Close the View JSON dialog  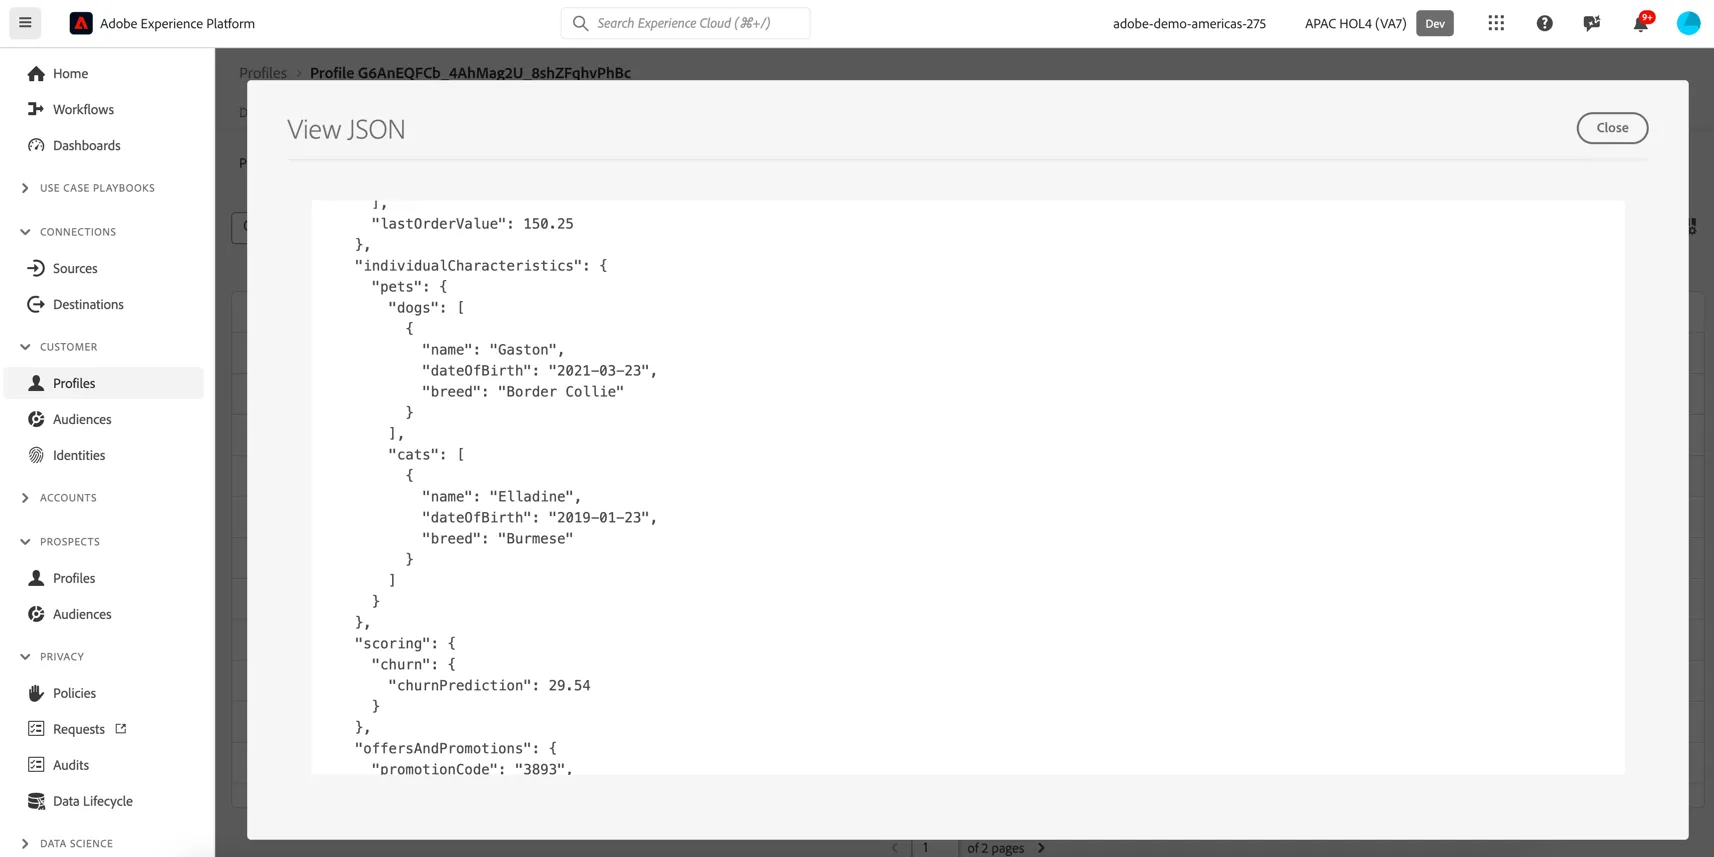pyautogui.click(x=1612, y=128)
